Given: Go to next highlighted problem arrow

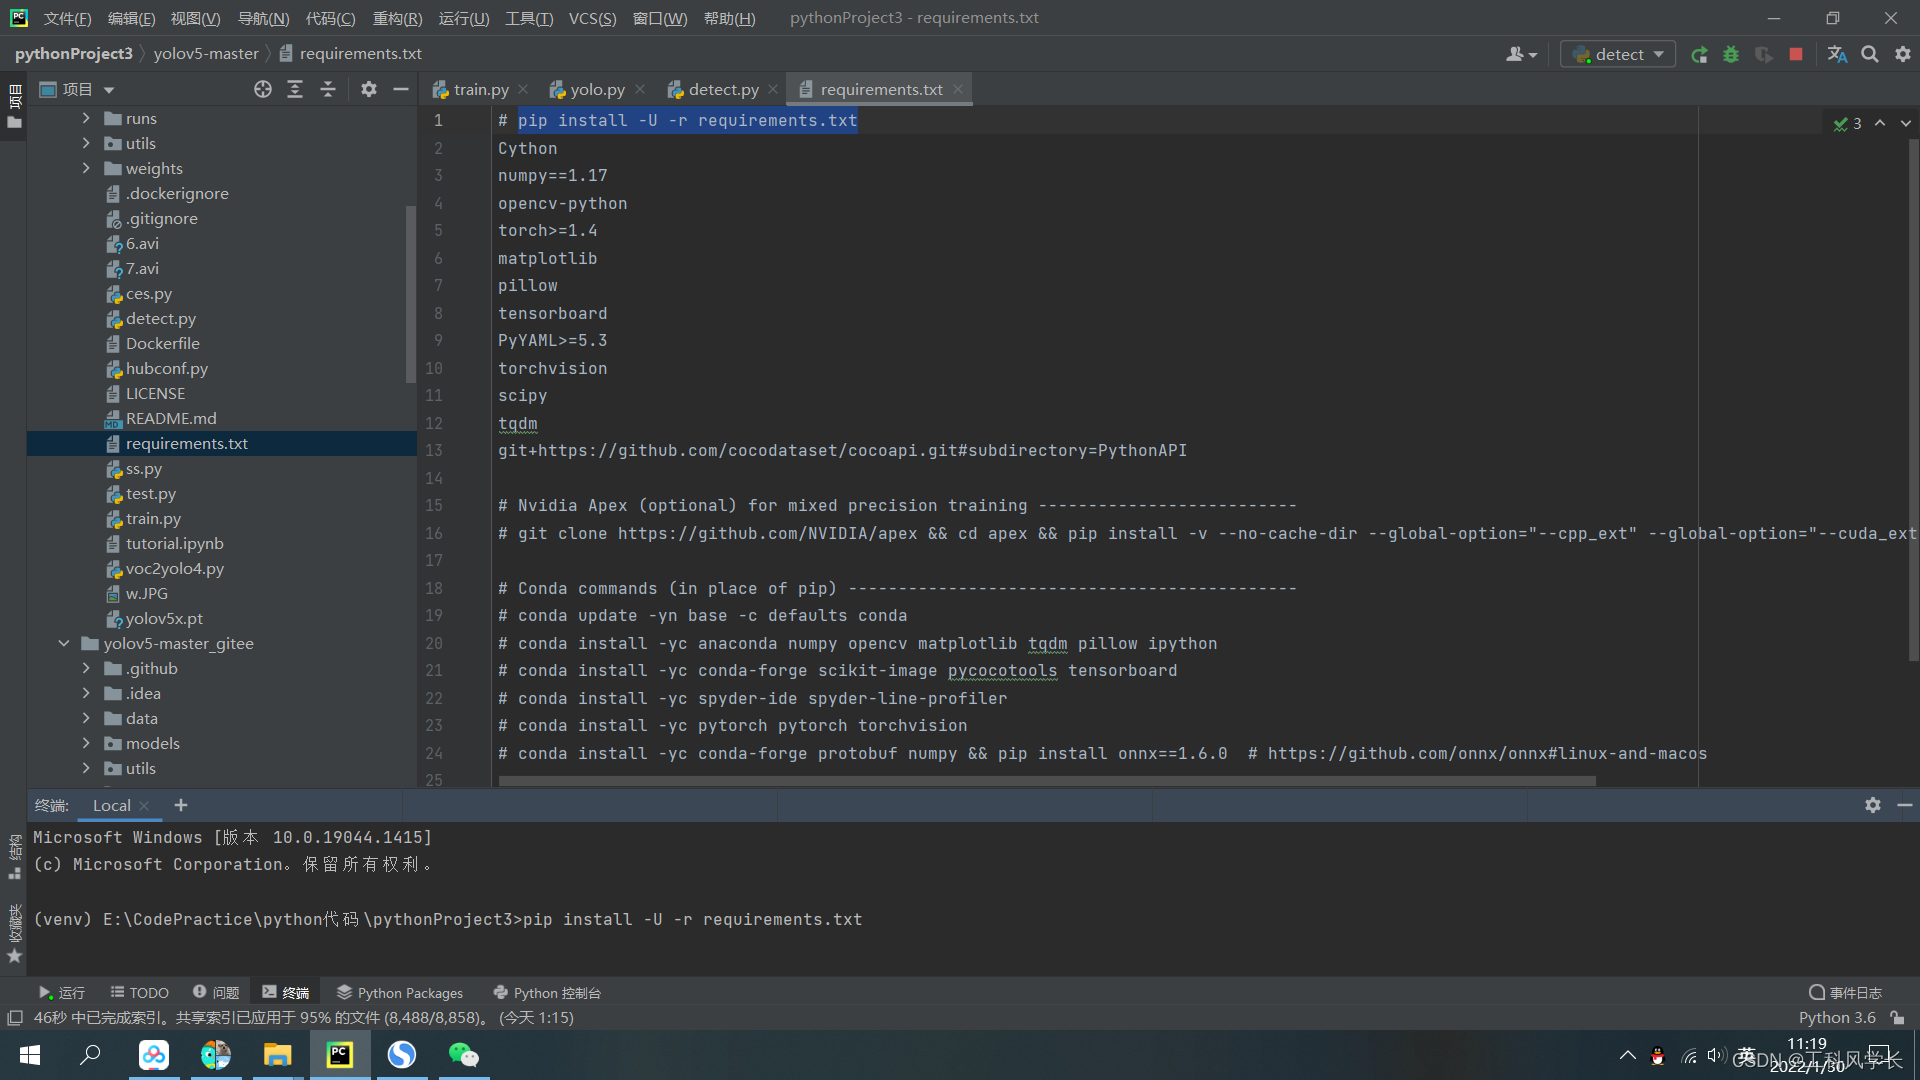Looking at the screenshot, I should point(1906,123).
